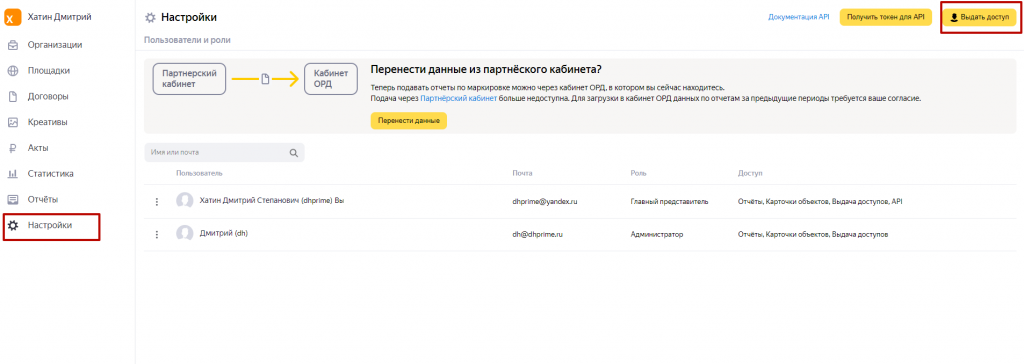Image resolution: width=1024 pixels, height=364 pixels.
Task: Click Получить токен для API button
Action: (x=886, y=18)
